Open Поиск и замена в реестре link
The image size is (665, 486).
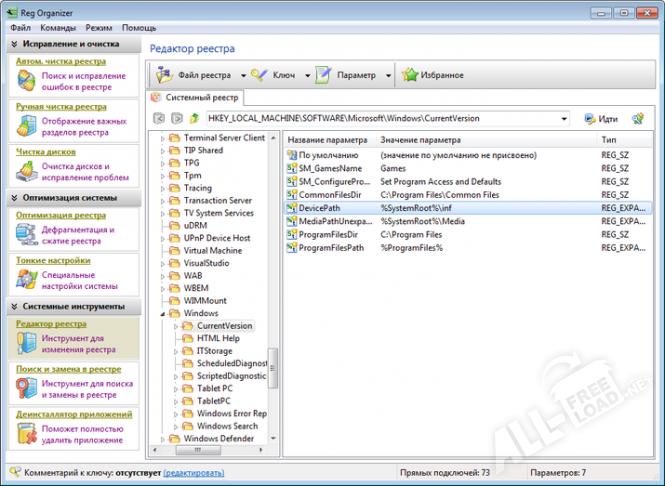click(x=74, y=369)
